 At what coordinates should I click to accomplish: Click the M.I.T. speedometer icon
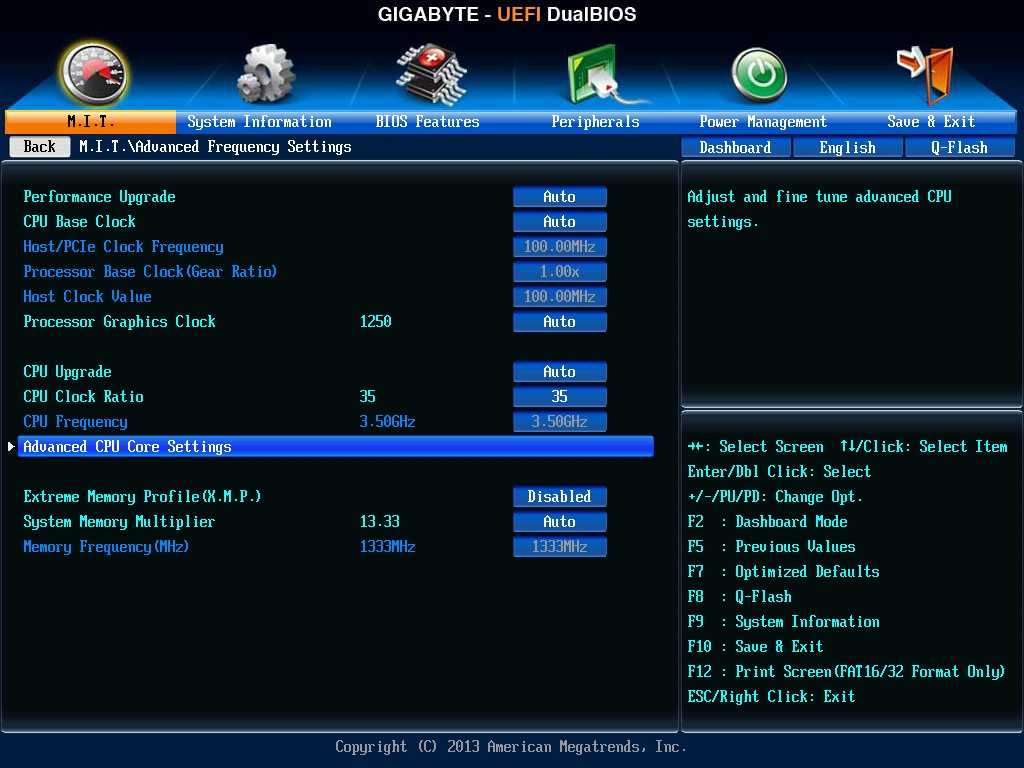tap(93, 73)
